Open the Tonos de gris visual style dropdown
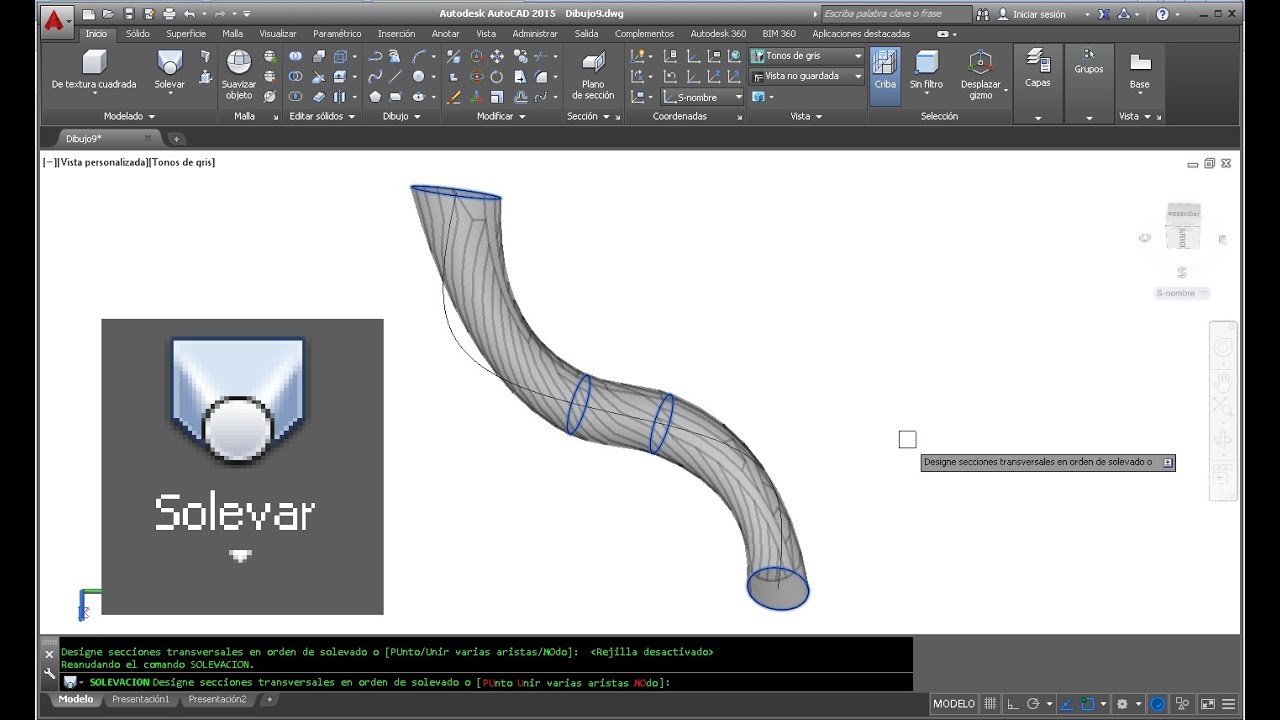The image size is (1280, 720). (x=807, y=56)
